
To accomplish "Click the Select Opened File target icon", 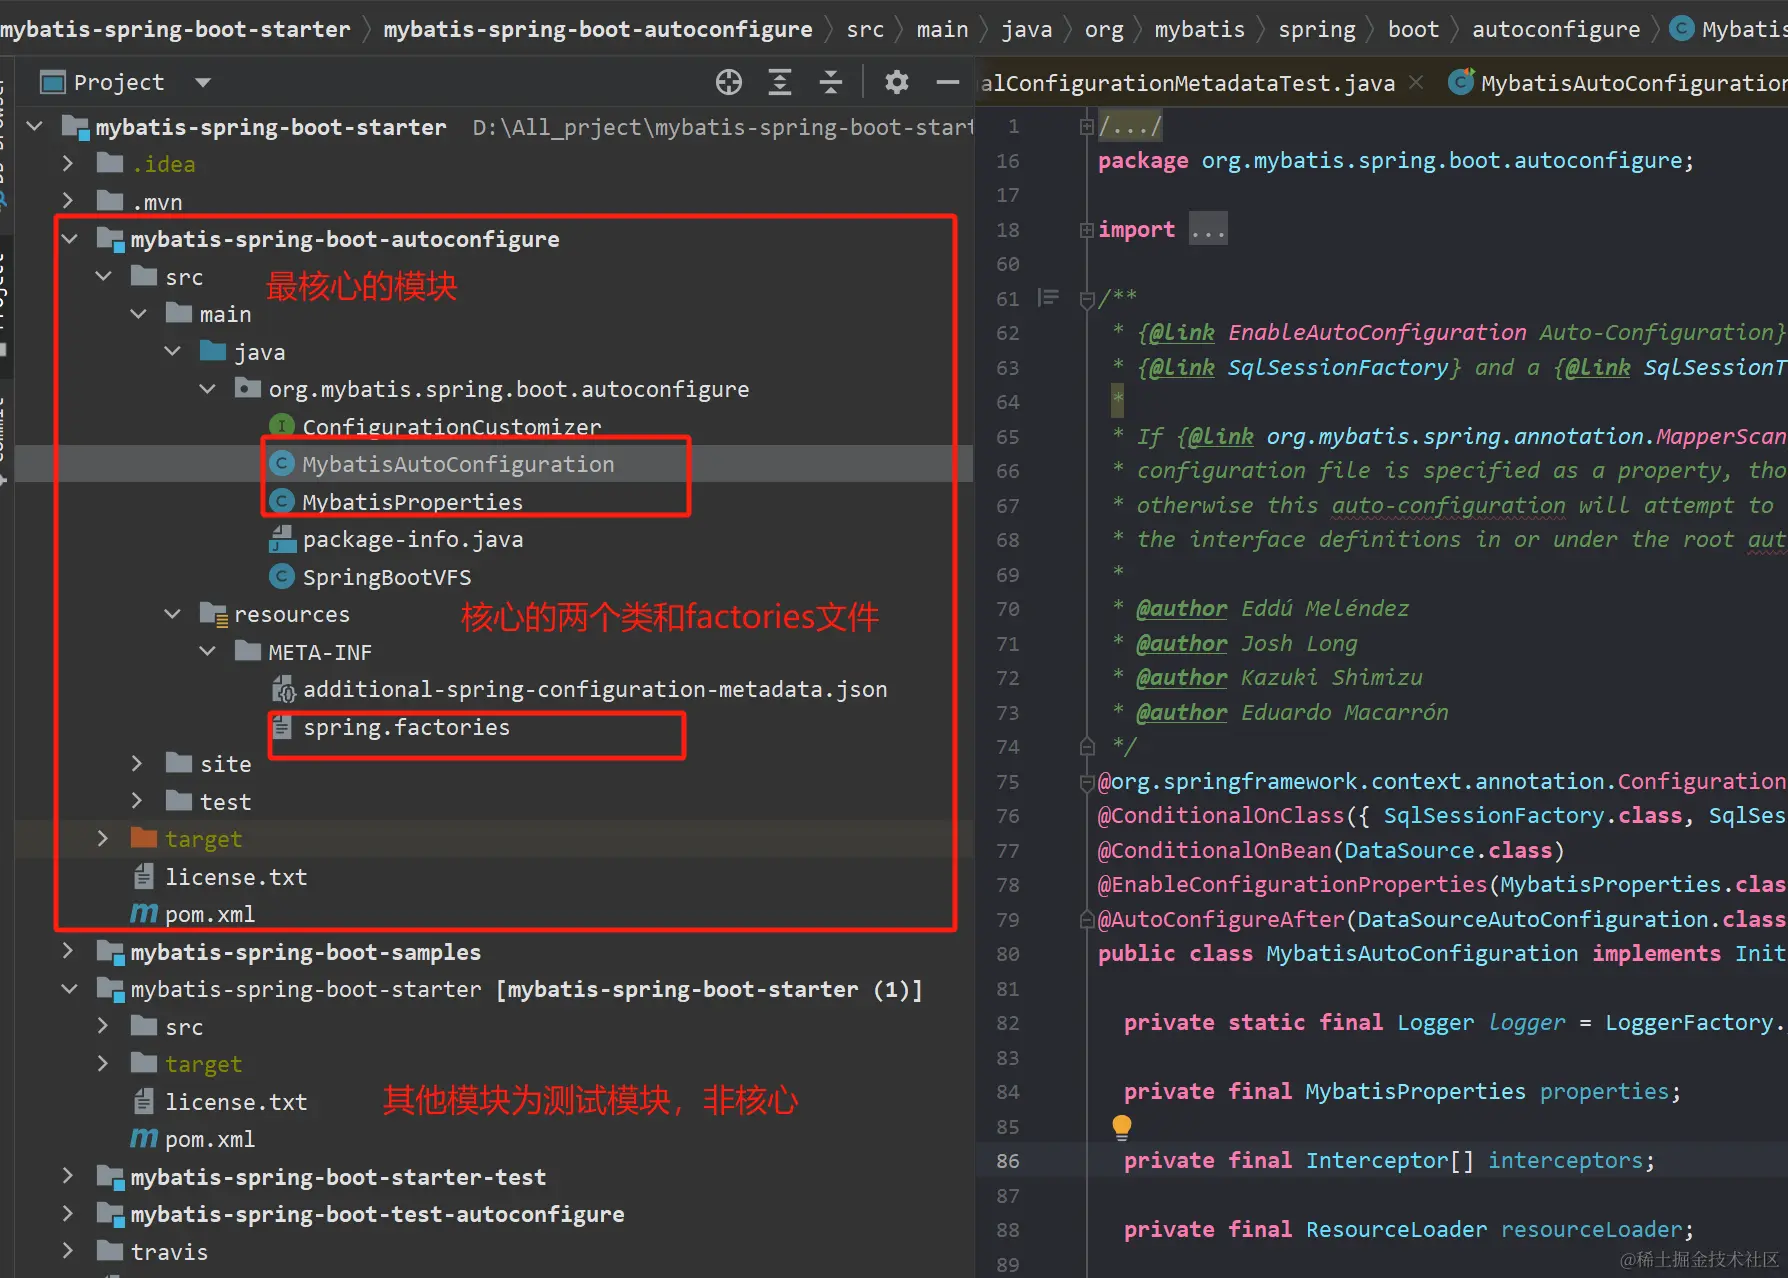I will [x=729, y=82].
